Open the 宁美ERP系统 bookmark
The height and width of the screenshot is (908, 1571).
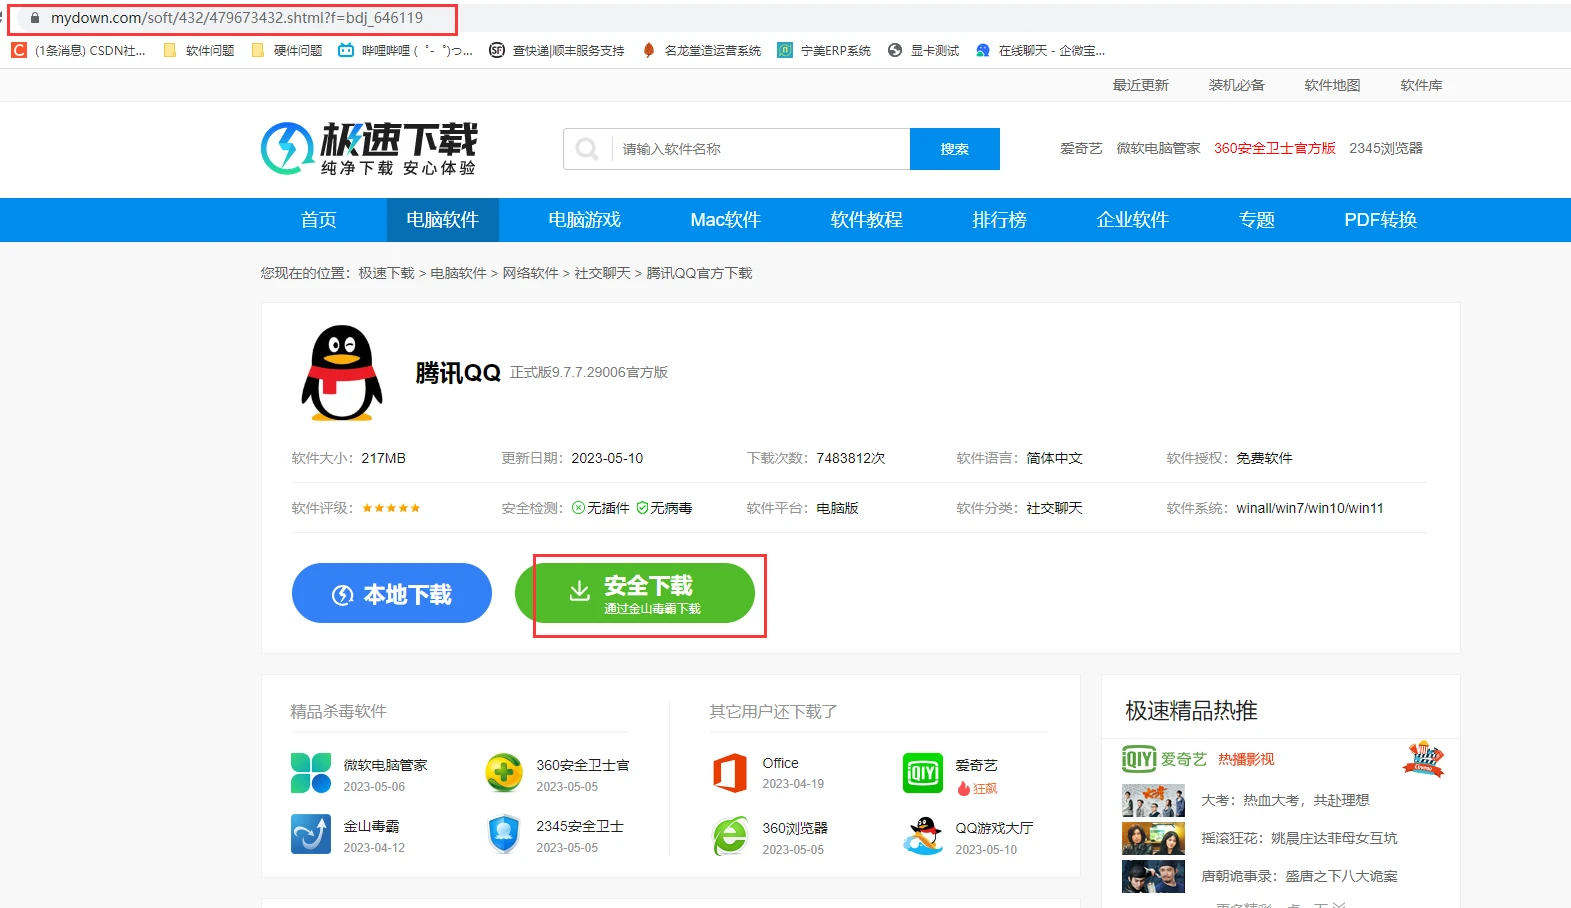(824, 50)
